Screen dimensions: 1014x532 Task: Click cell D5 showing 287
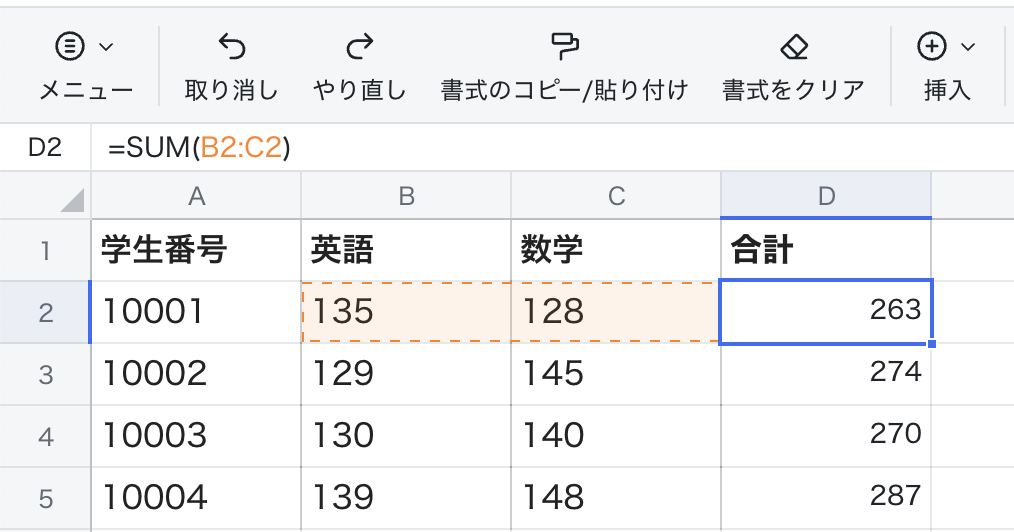[825, 496]
